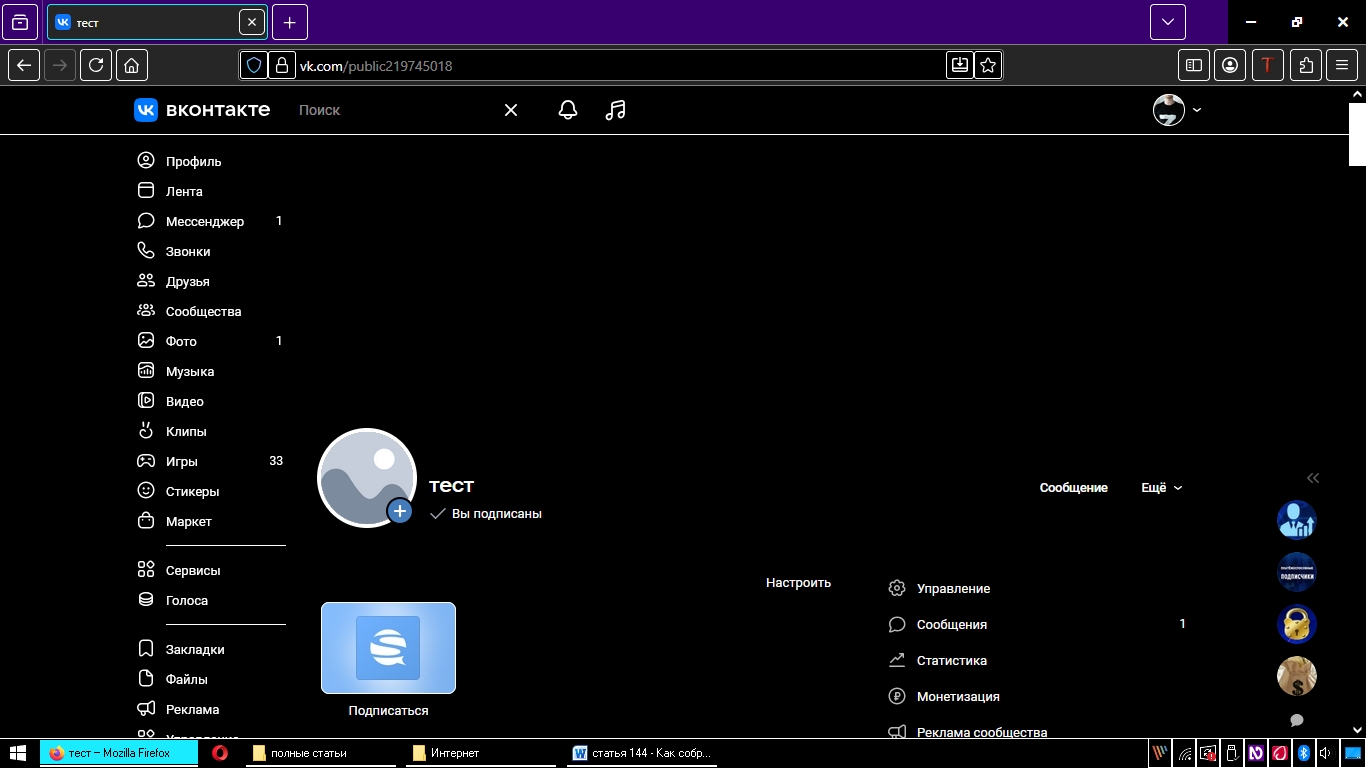
Task: Toggle the Вы подписаны subscription status
Action: click(486, 513)
